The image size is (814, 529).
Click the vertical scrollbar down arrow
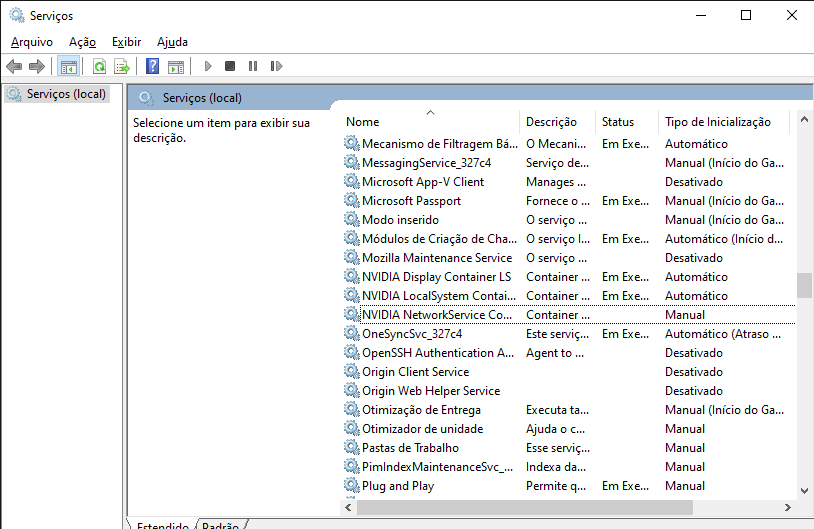(x=804, y=491)
